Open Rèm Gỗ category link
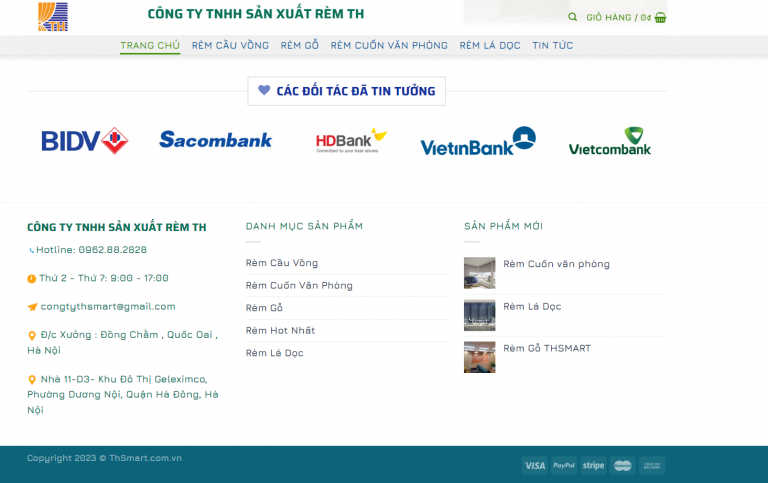 (264, 308)
